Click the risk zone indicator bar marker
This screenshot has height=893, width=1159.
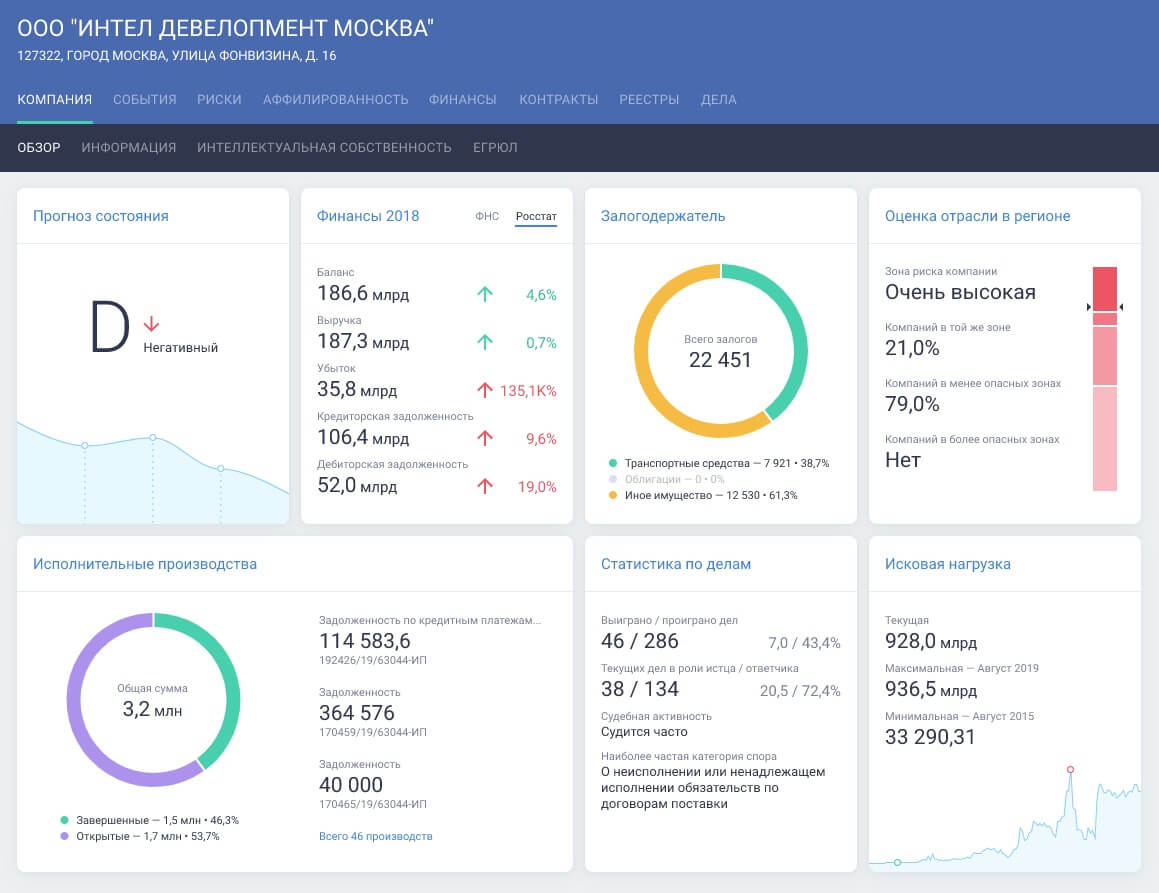click(x=1104, y=307)
